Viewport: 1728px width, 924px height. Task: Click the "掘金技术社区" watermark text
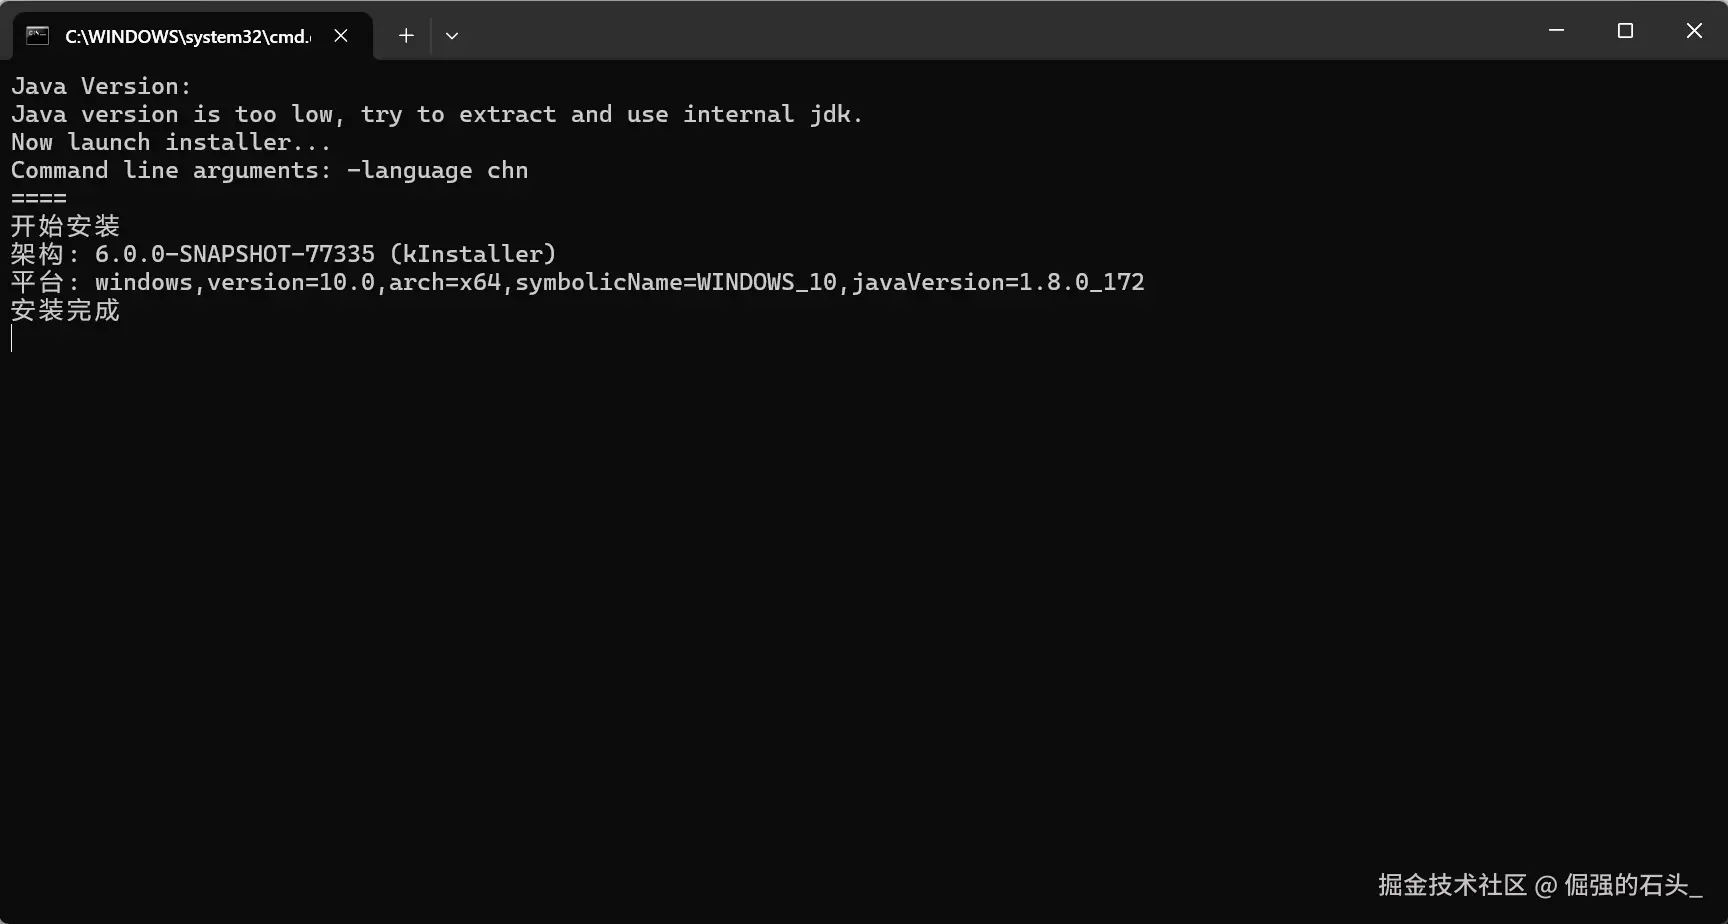1452,885
